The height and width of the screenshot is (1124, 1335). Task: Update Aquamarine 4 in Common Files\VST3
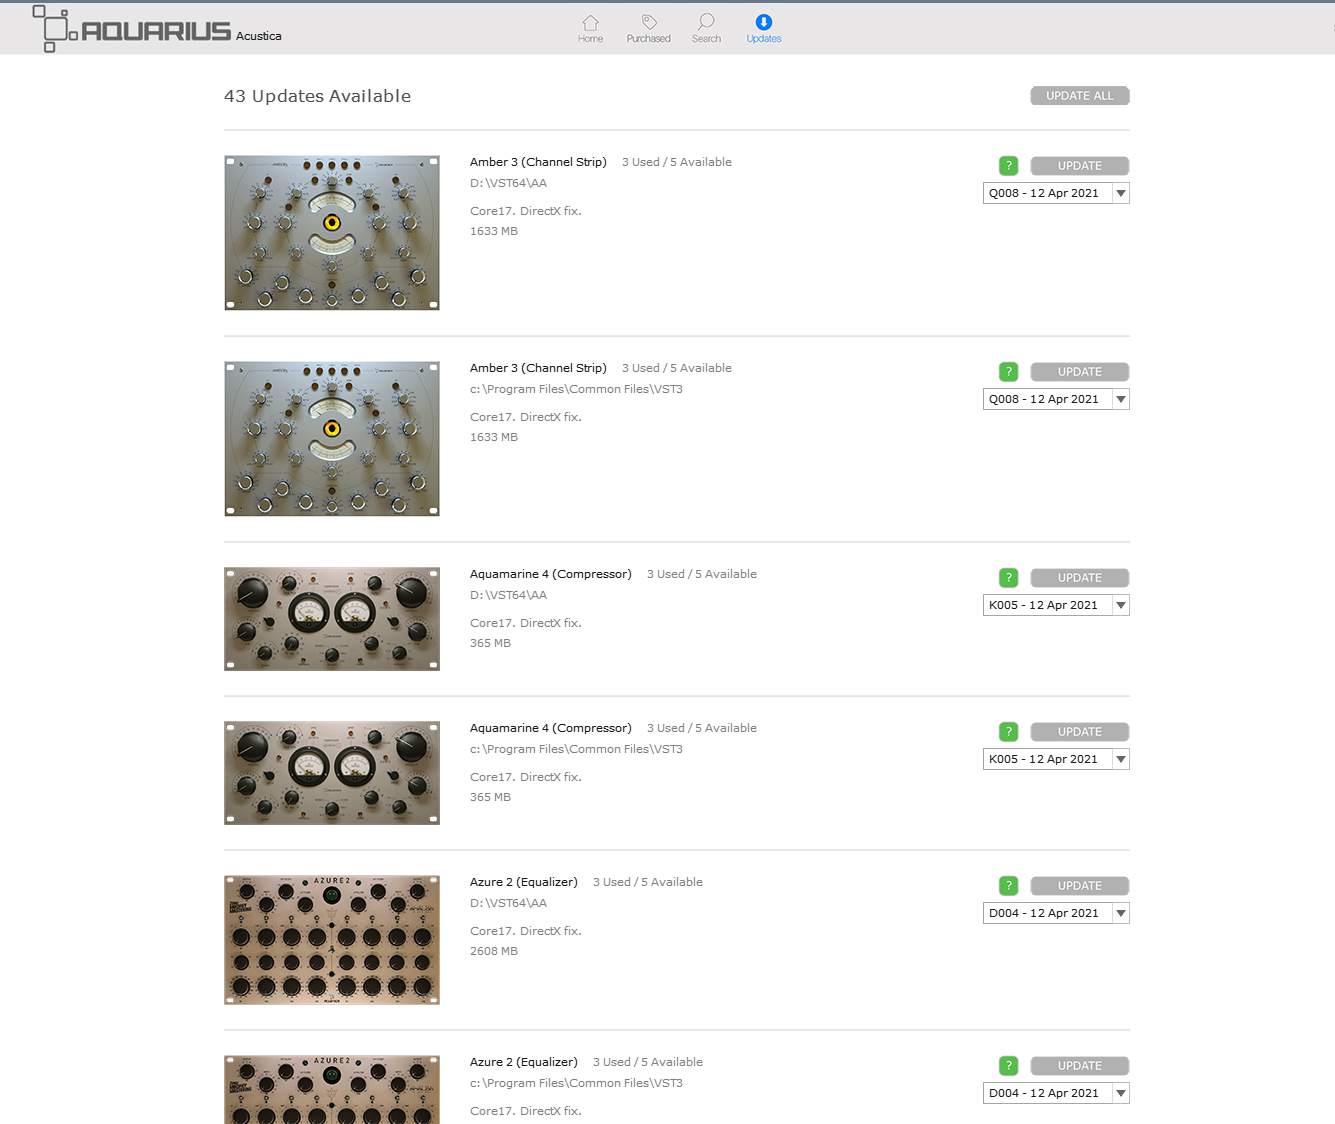pos(1080,732)
